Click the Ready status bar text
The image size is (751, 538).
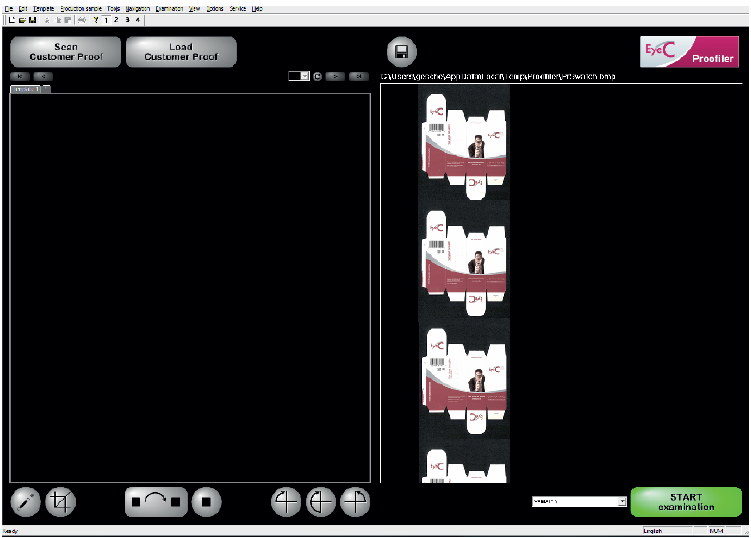(11, 531)
